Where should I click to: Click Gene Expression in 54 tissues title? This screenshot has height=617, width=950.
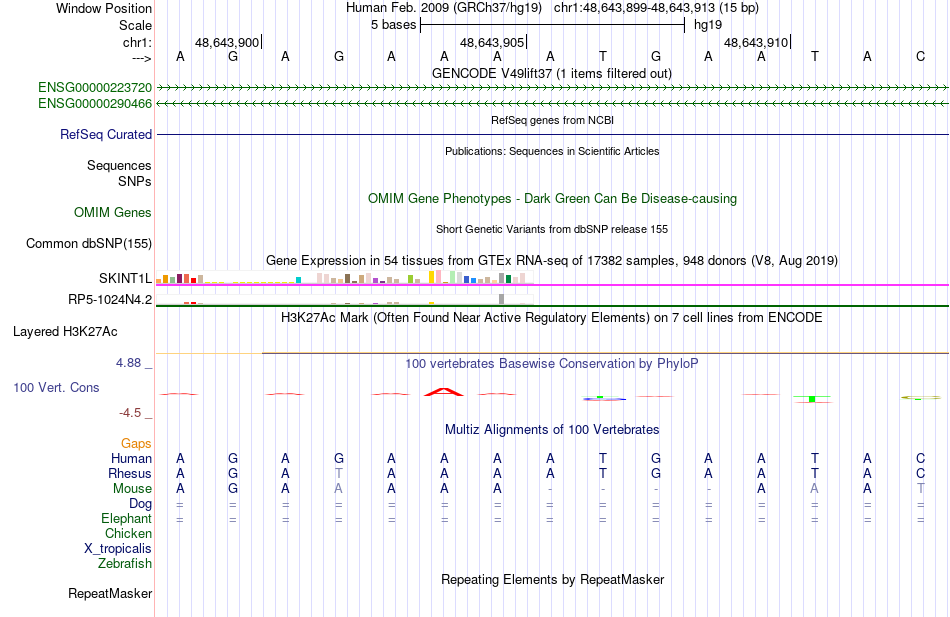coord(552,261)
